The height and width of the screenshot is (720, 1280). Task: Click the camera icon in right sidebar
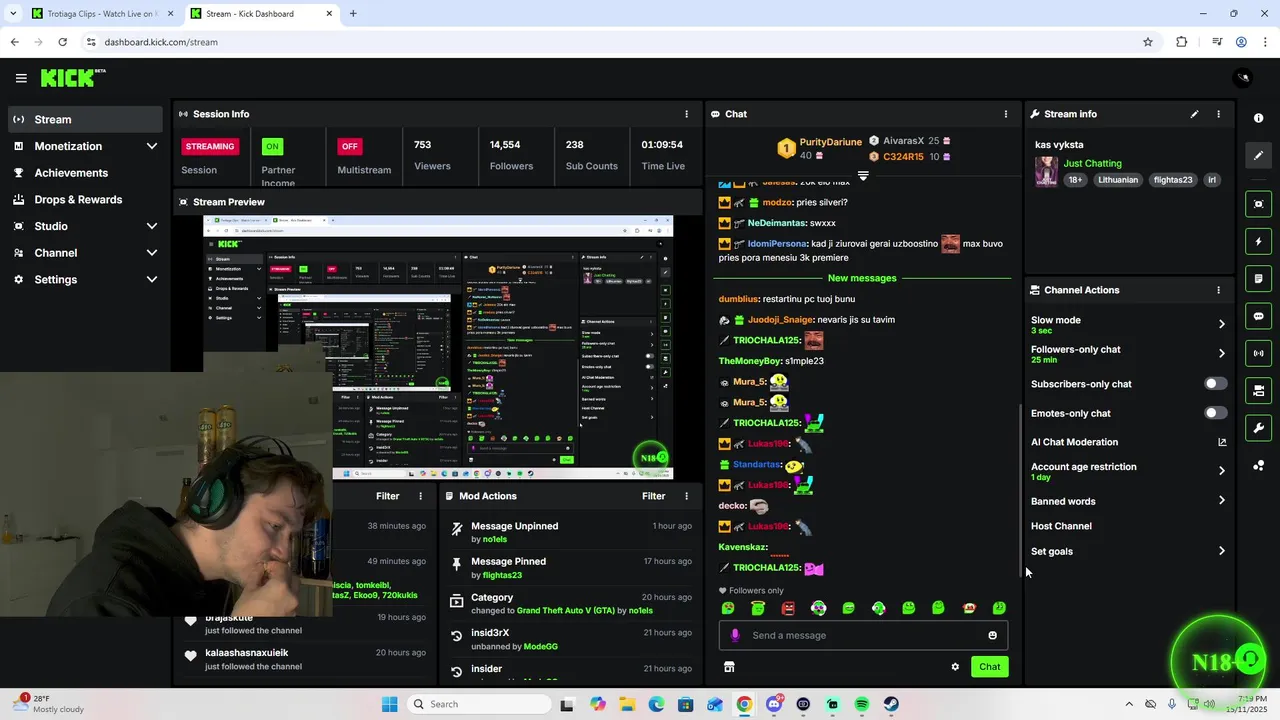(x=1258, y=390)
